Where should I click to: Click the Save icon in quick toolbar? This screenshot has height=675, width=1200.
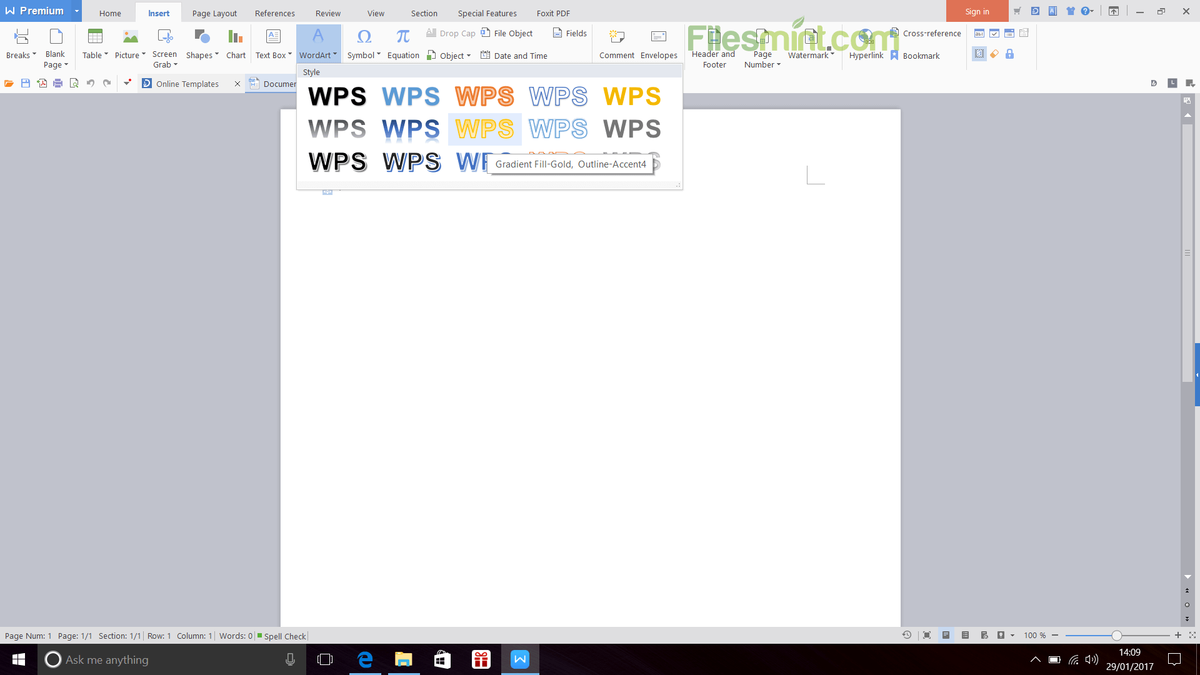25,83
